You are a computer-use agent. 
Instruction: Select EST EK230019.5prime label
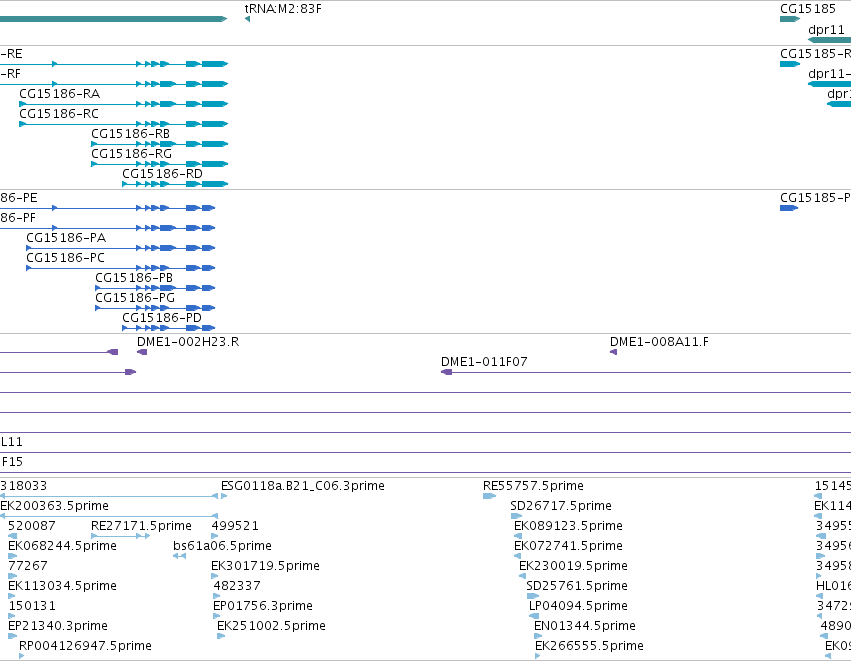[x=573, y=566]
